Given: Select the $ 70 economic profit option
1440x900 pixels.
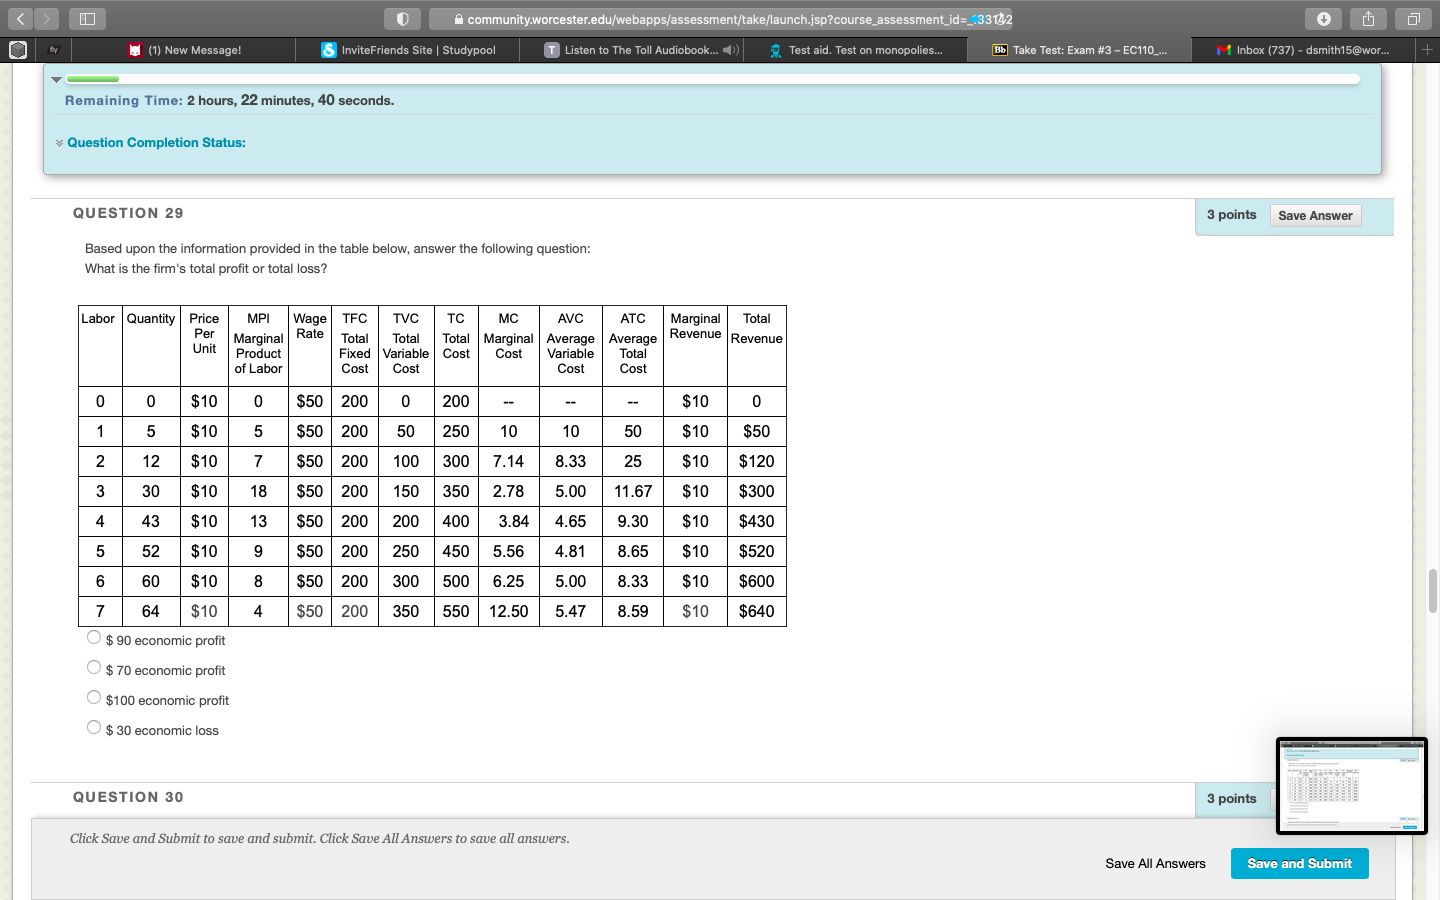Looking at the screenshot, I should point(94,667).
